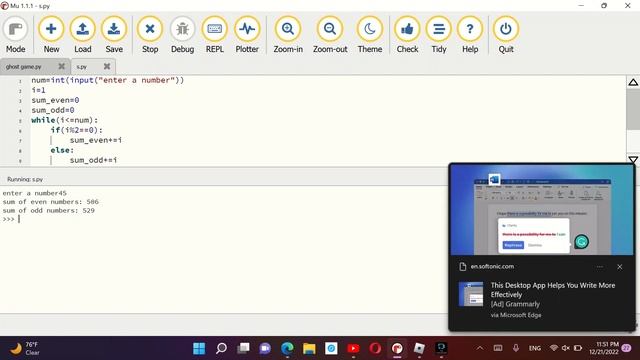The height and width of the screenshot is (360, 640).
Task: Open the "This Desktop App Helps You Write" notification
Action: coord(553,290)
